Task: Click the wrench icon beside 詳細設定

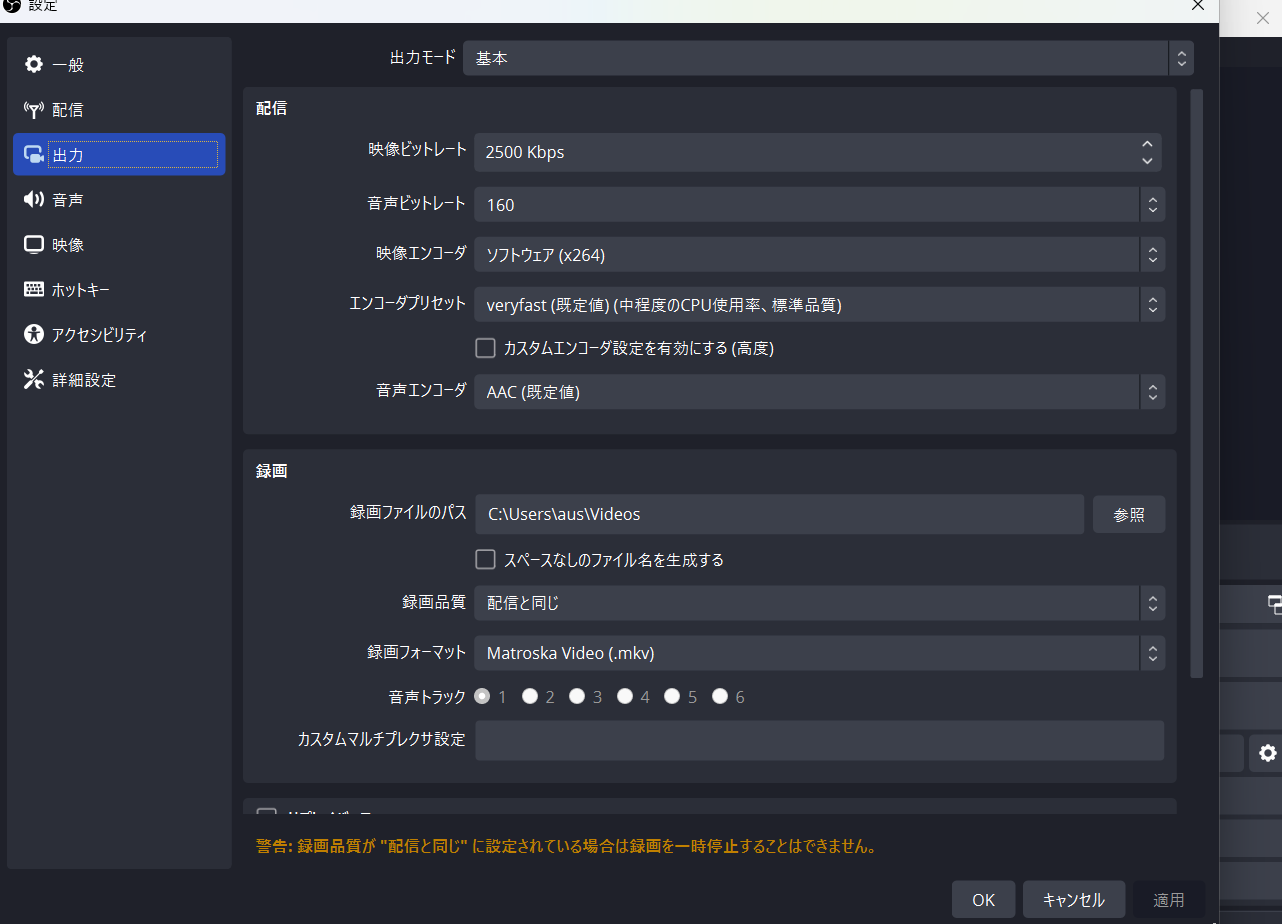Action: tap(34, 380)
